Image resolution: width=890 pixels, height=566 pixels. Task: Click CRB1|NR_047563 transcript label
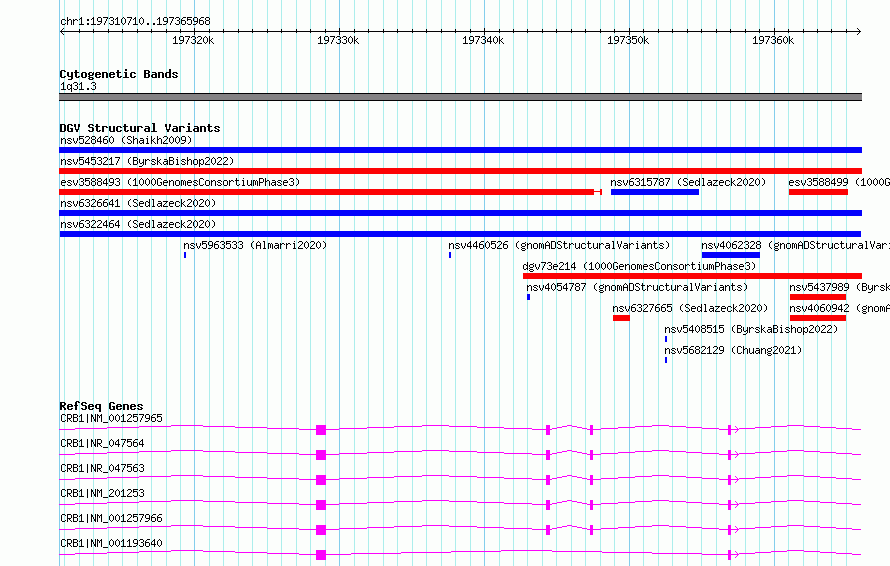[x=102, y=468]
